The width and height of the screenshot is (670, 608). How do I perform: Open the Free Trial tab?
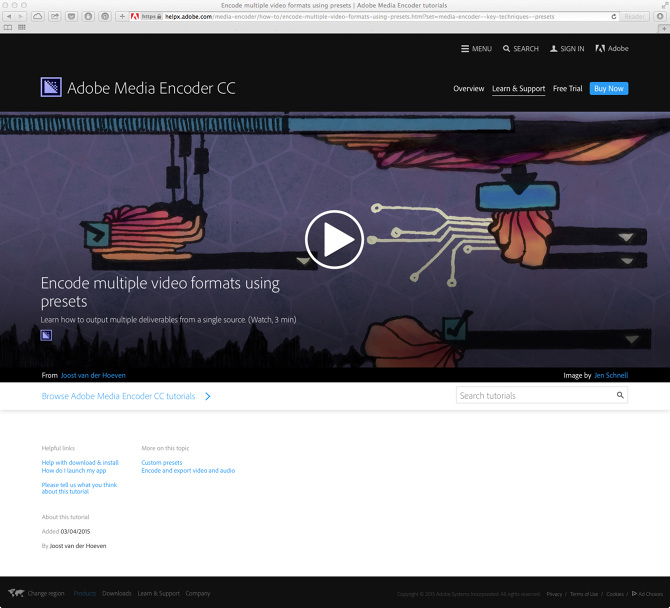point(567,88)
